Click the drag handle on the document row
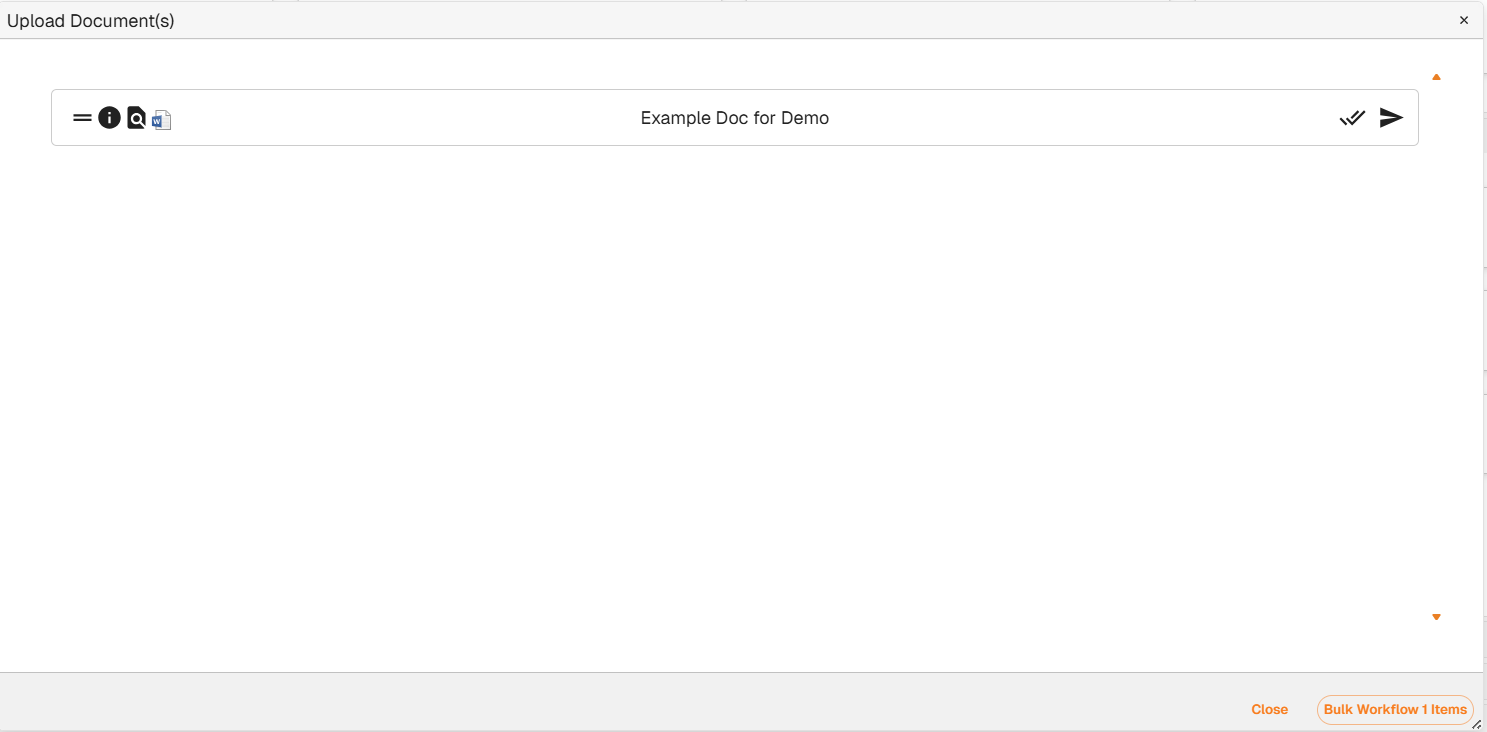 pos(82,118)
